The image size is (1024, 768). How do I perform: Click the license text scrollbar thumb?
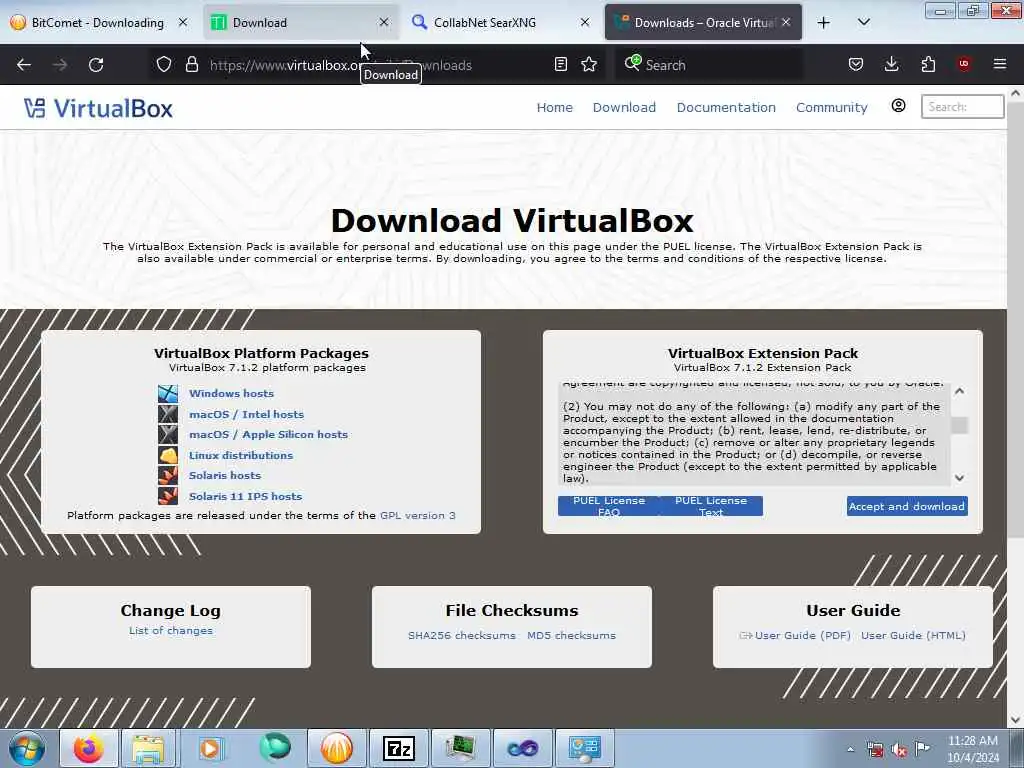click(959, 425)
